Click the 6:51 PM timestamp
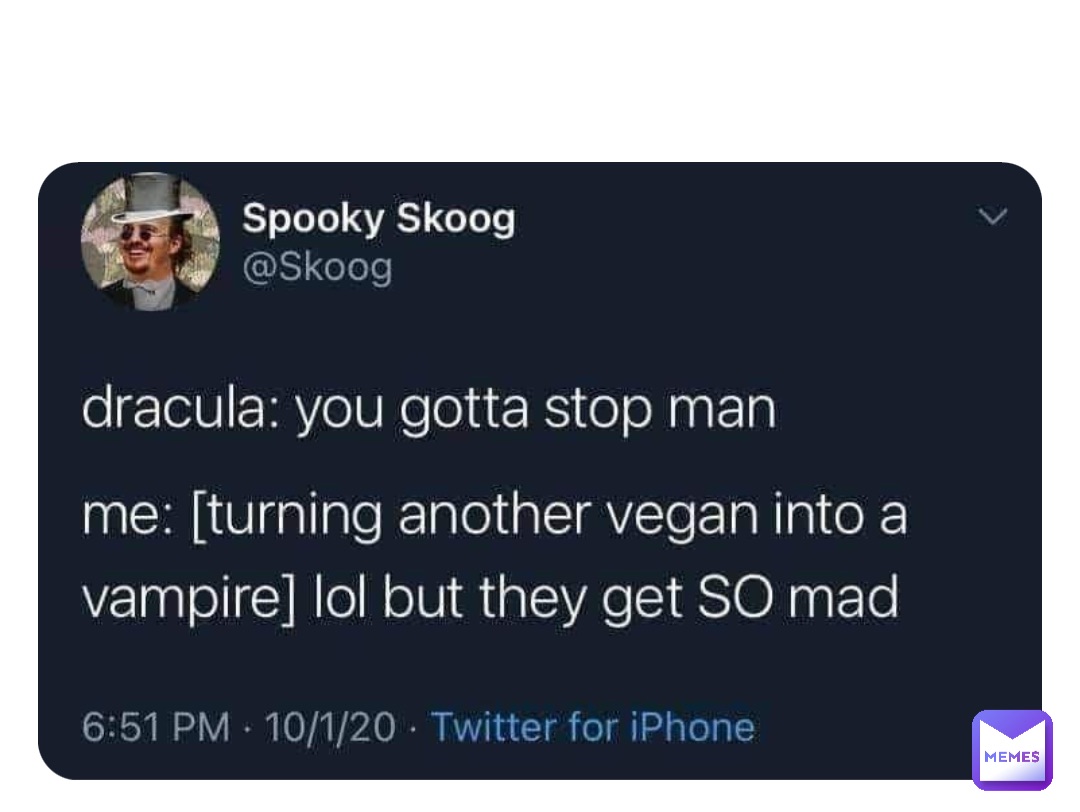The image size is (1080, 812). pyautogui.click(x=156, y=727)
